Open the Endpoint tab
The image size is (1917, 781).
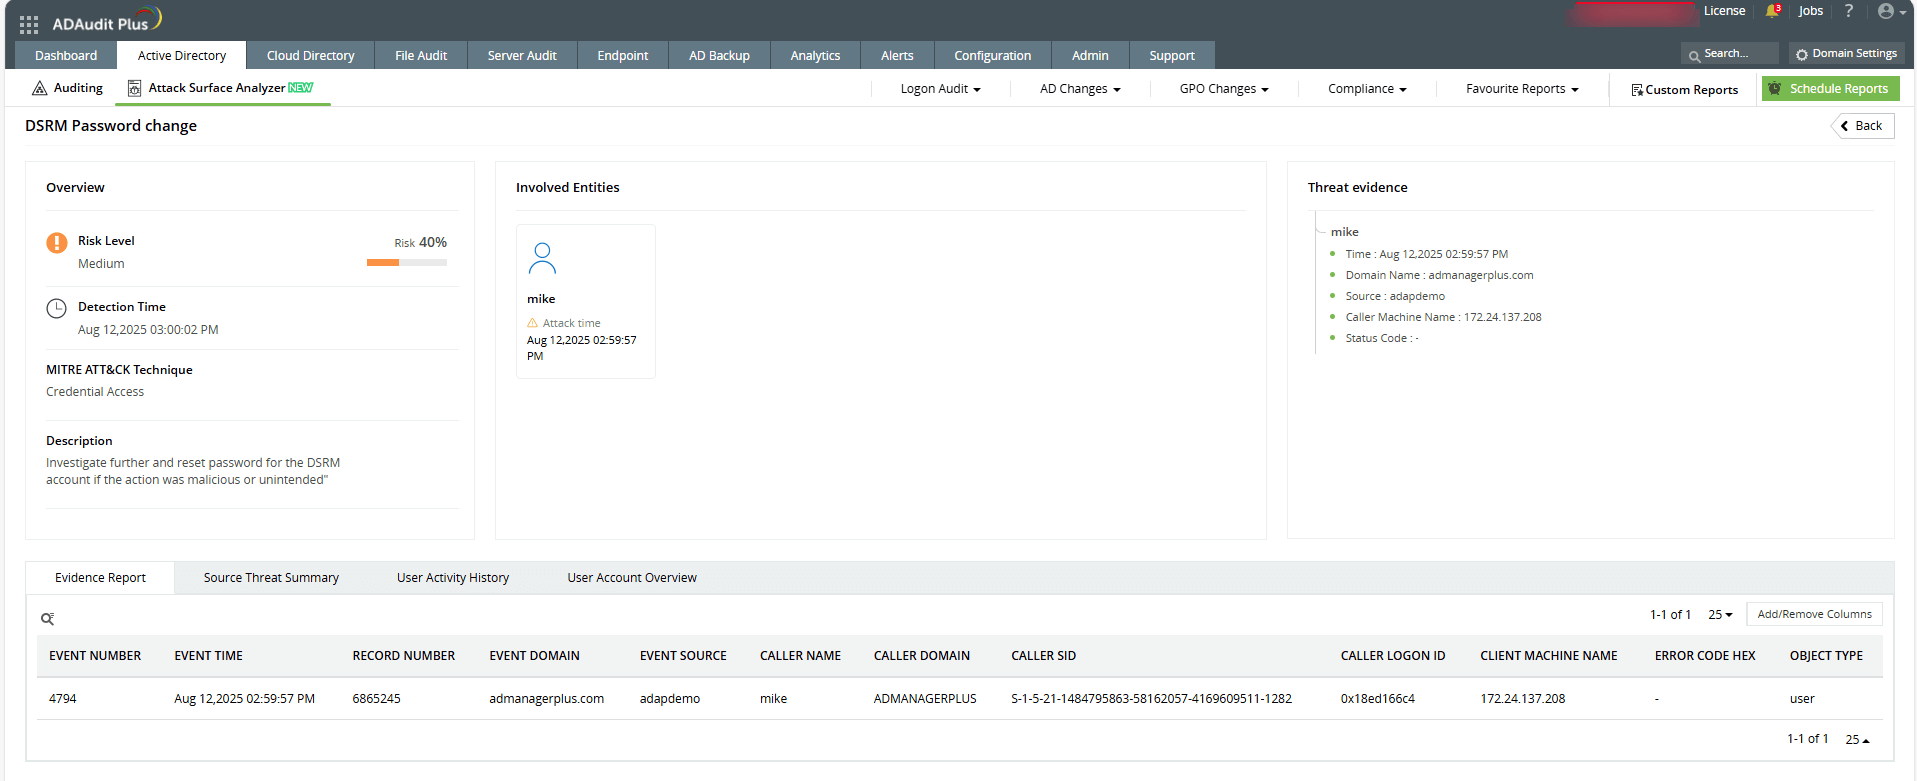click(623, 55)
